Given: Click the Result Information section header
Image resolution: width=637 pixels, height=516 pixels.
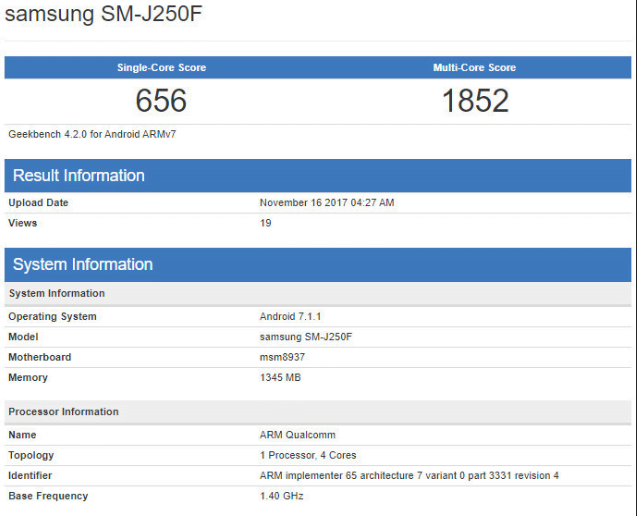Looking at the screenshot, I should coord(318,176).
